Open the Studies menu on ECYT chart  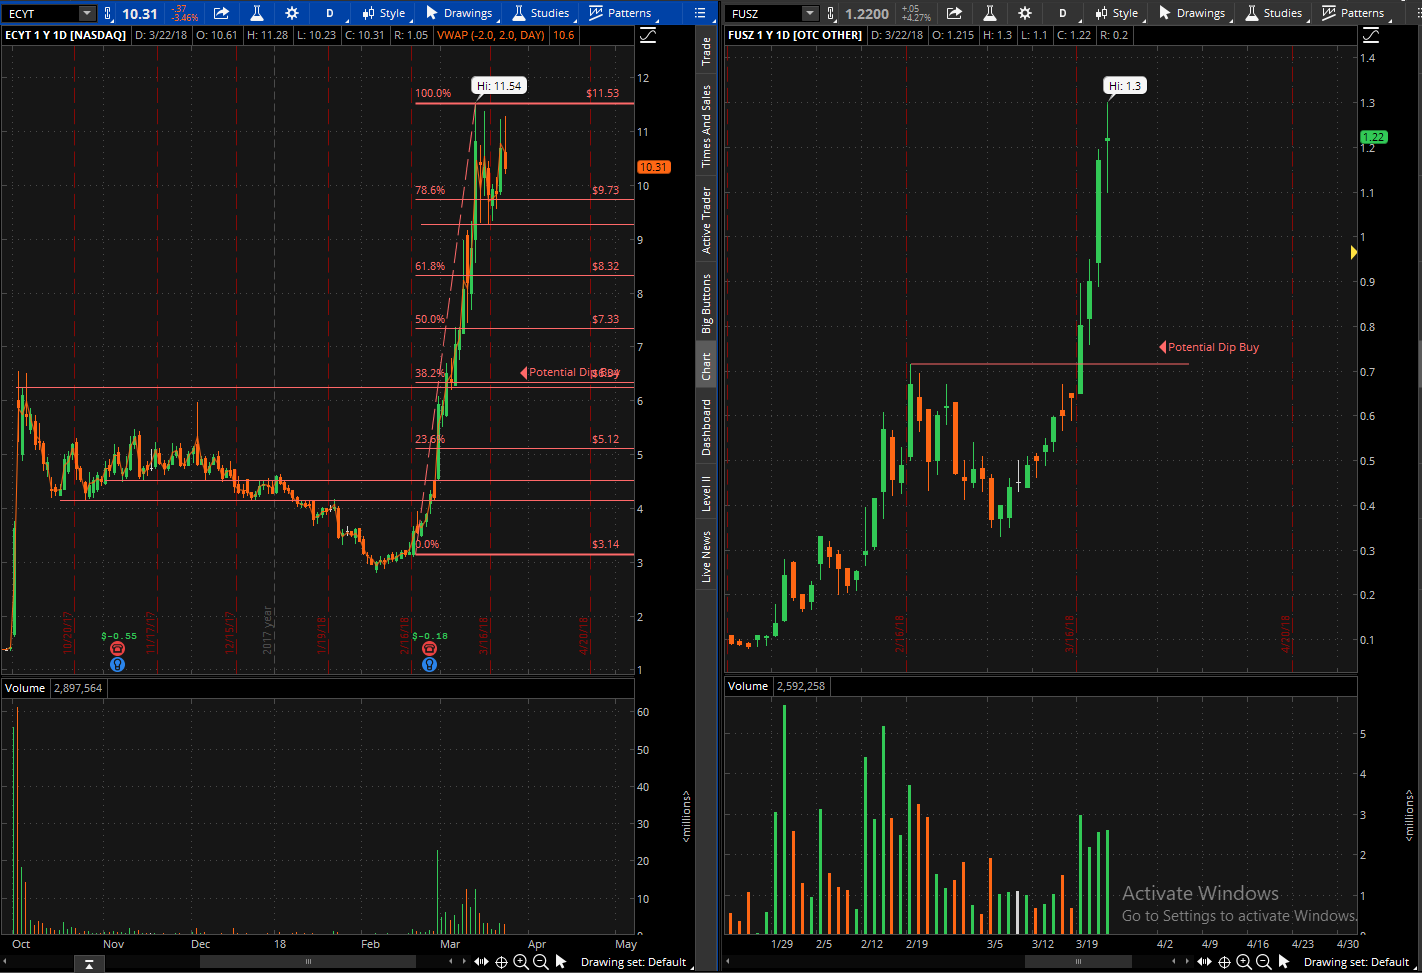(x=540, y=13)
